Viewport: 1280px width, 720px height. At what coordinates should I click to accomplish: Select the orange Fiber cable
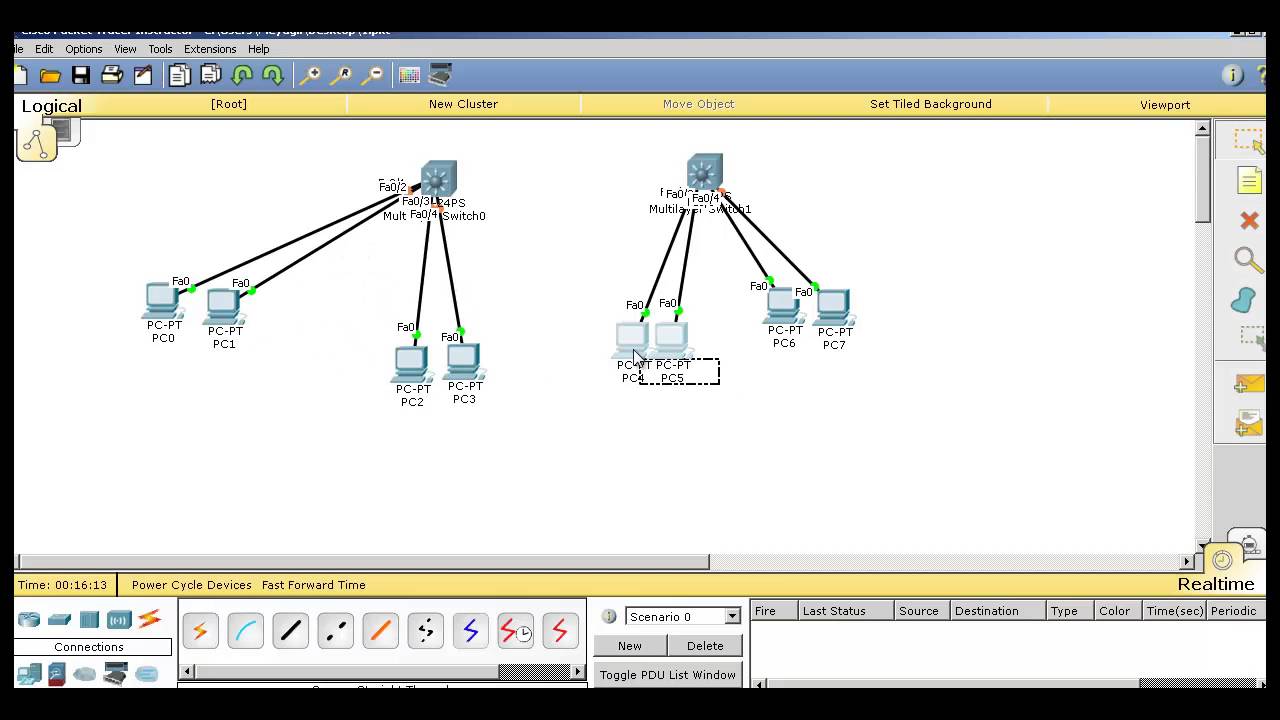(380, 631)
